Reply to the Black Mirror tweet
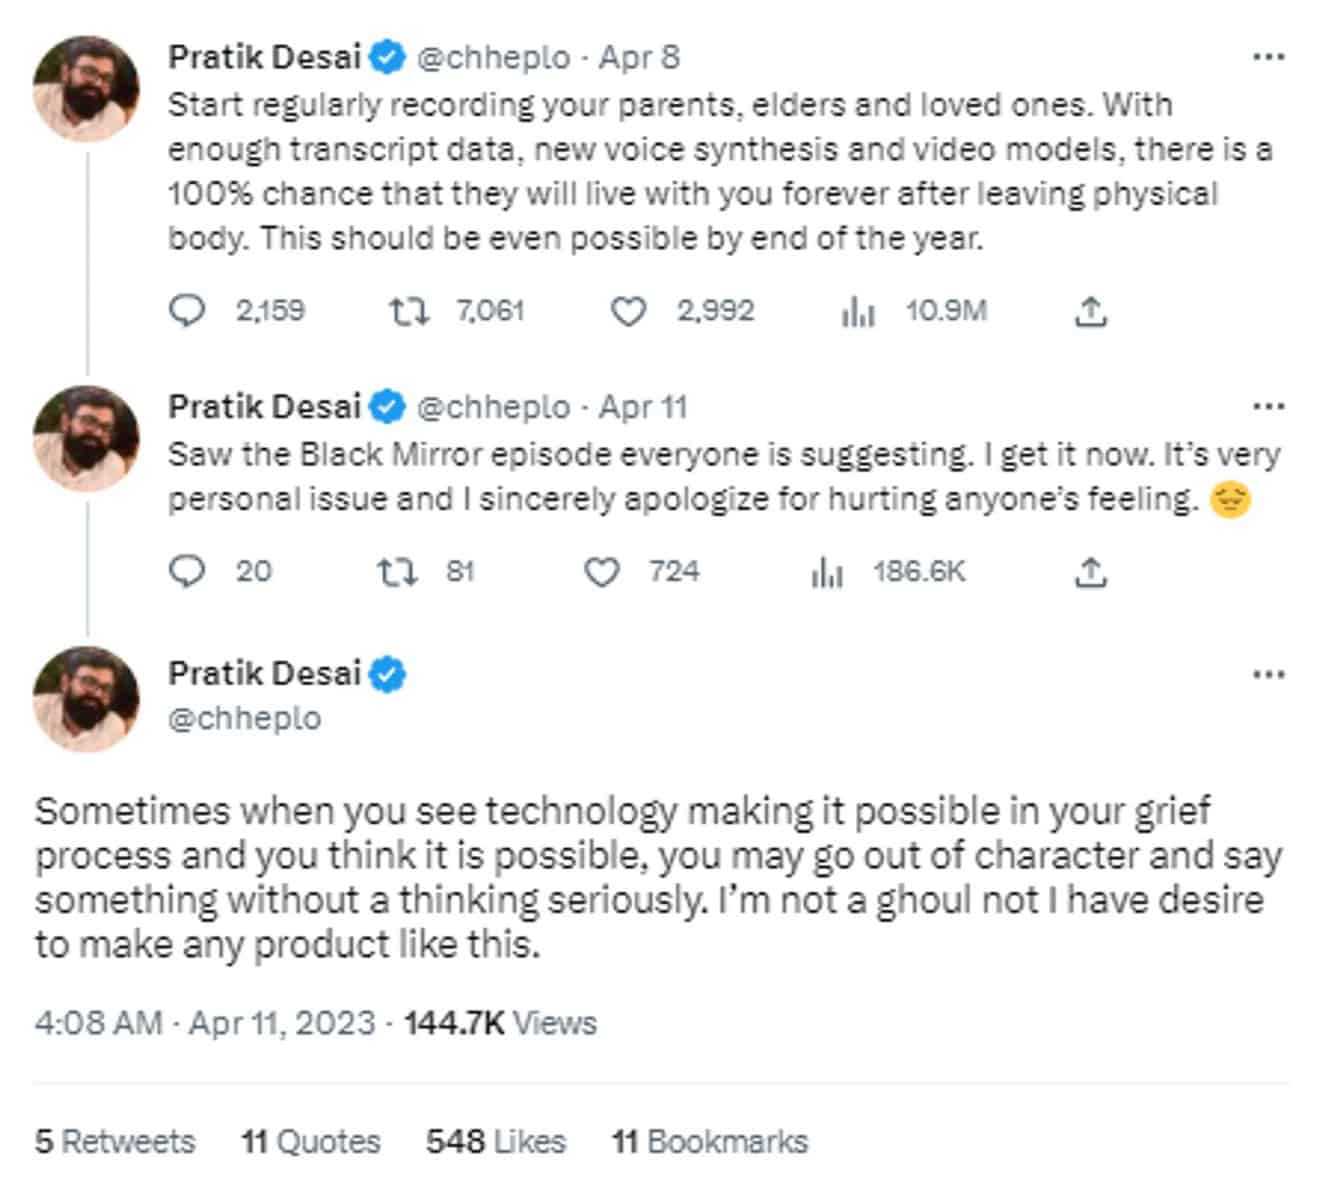This screenshot has width=1328, height=1200. 187,572
